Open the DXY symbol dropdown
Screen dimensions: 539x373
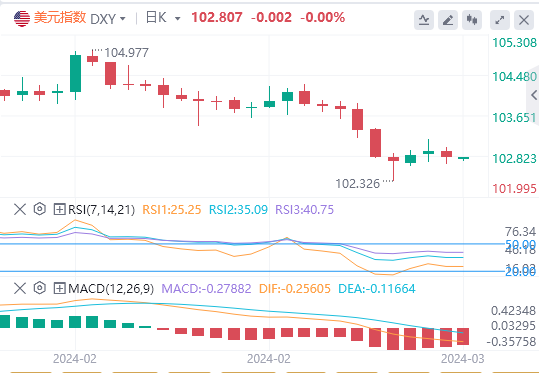(x=108, y=19)
